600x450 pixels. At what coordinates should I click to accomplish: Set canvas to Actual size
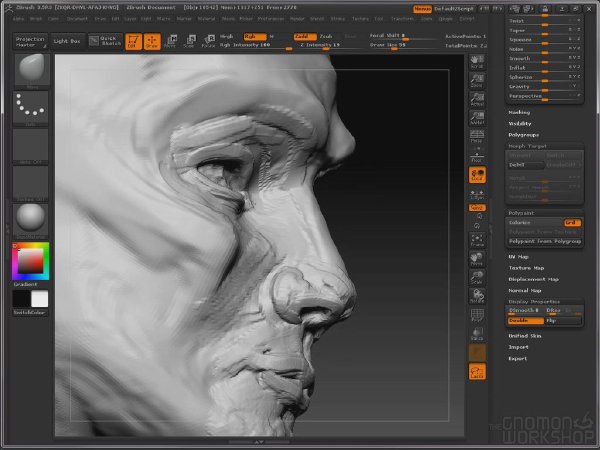point(477,99)
